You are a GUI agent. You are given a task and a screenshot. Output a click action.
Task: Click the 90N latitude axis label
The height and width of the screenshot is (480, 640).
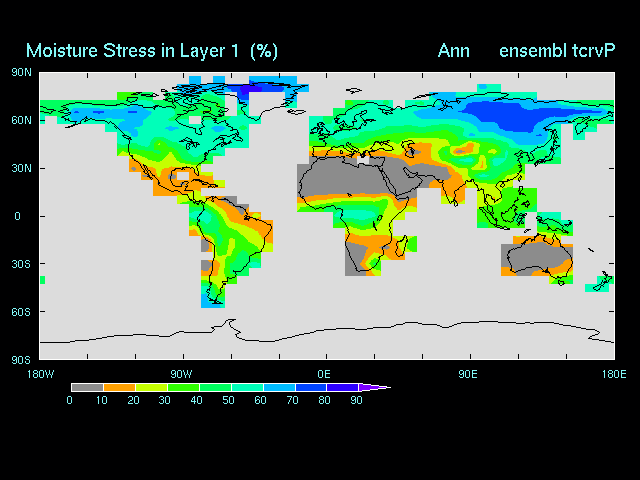coord(21,73)
